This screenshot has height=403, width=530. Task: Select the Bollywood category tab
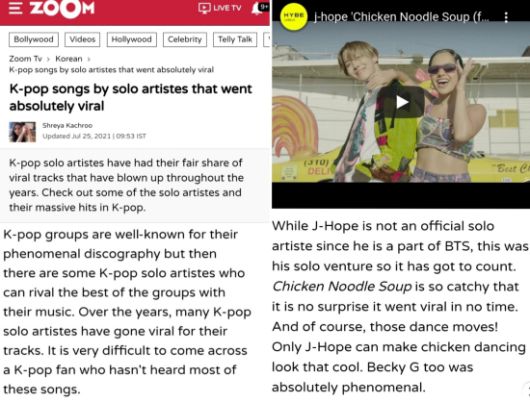[33, 40]
